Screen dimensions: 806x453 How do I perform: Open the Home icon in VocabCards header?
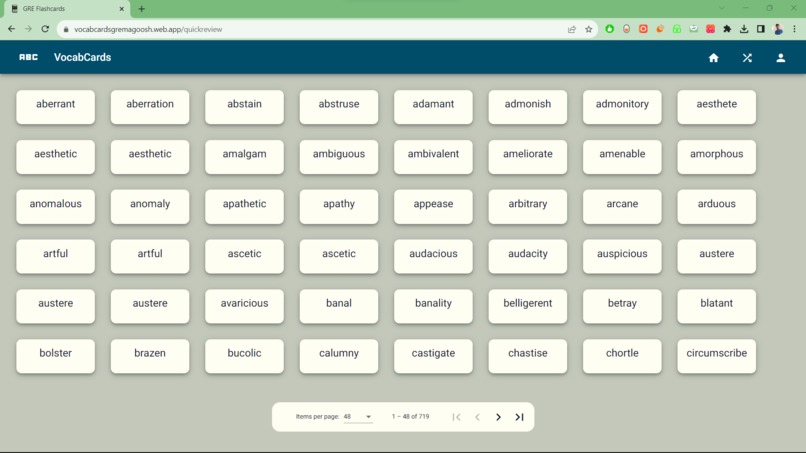click(713, 58)
